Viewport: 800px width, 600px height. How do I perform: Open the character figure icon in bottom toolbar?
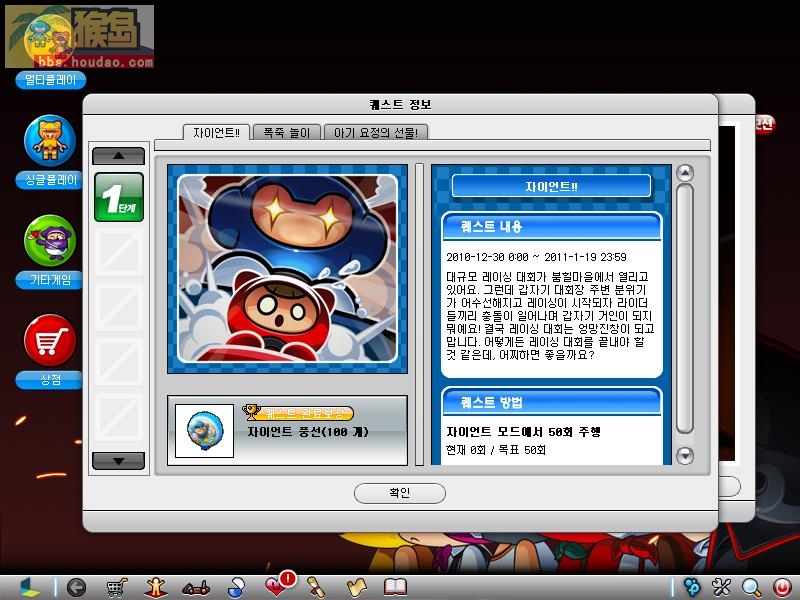coord(156,588)
